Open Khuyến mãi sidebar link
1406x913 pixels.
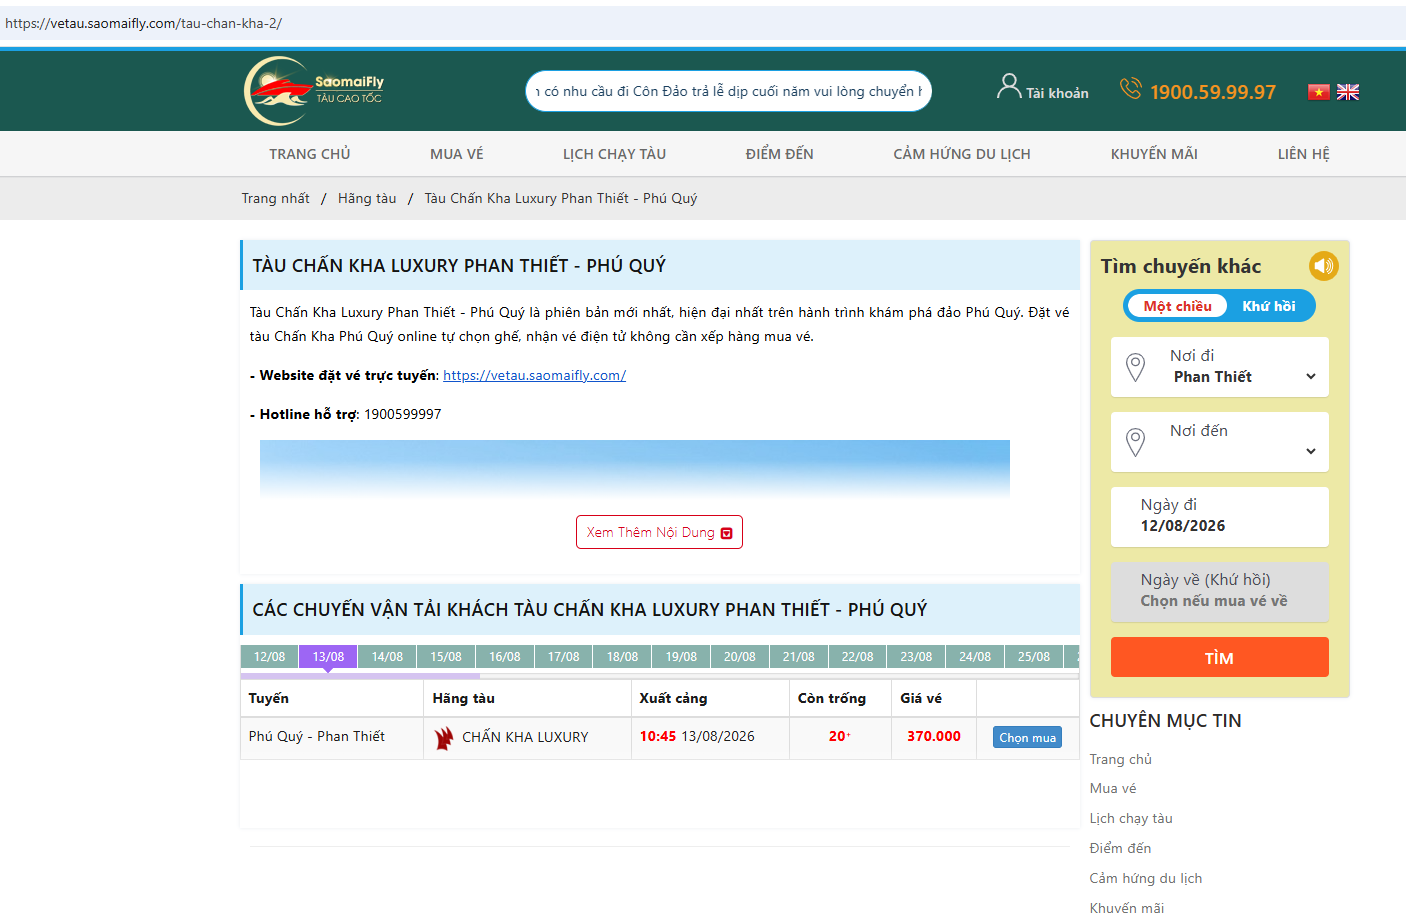1127,907
